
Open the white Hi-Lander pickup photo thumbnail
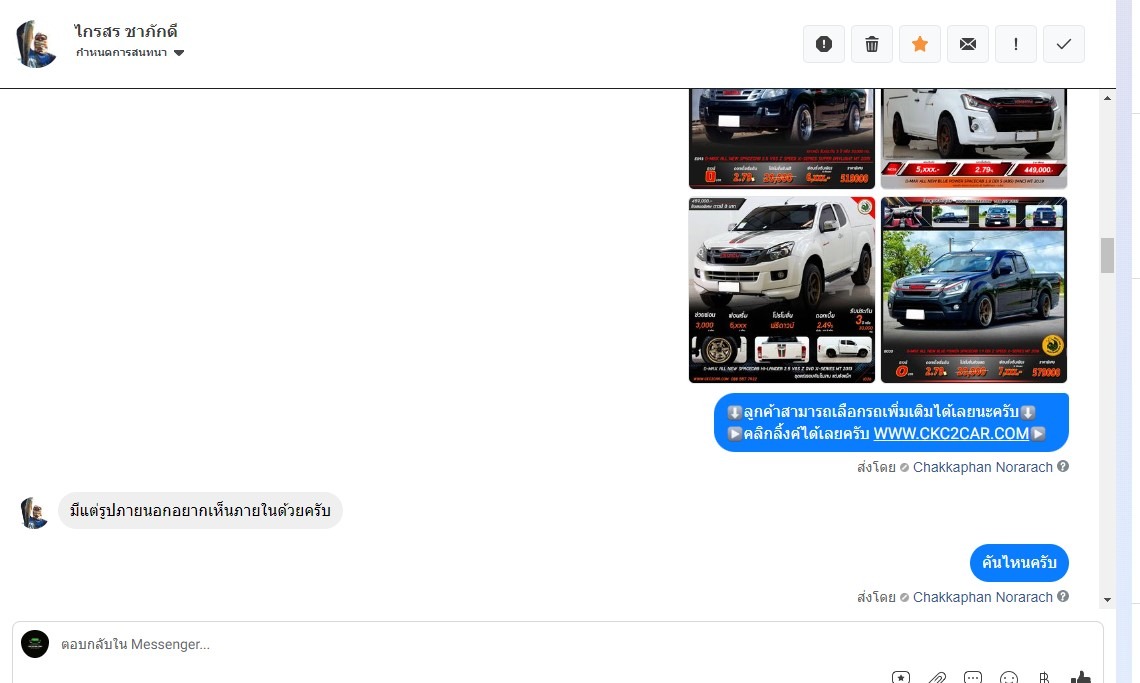tap(782, 289)
